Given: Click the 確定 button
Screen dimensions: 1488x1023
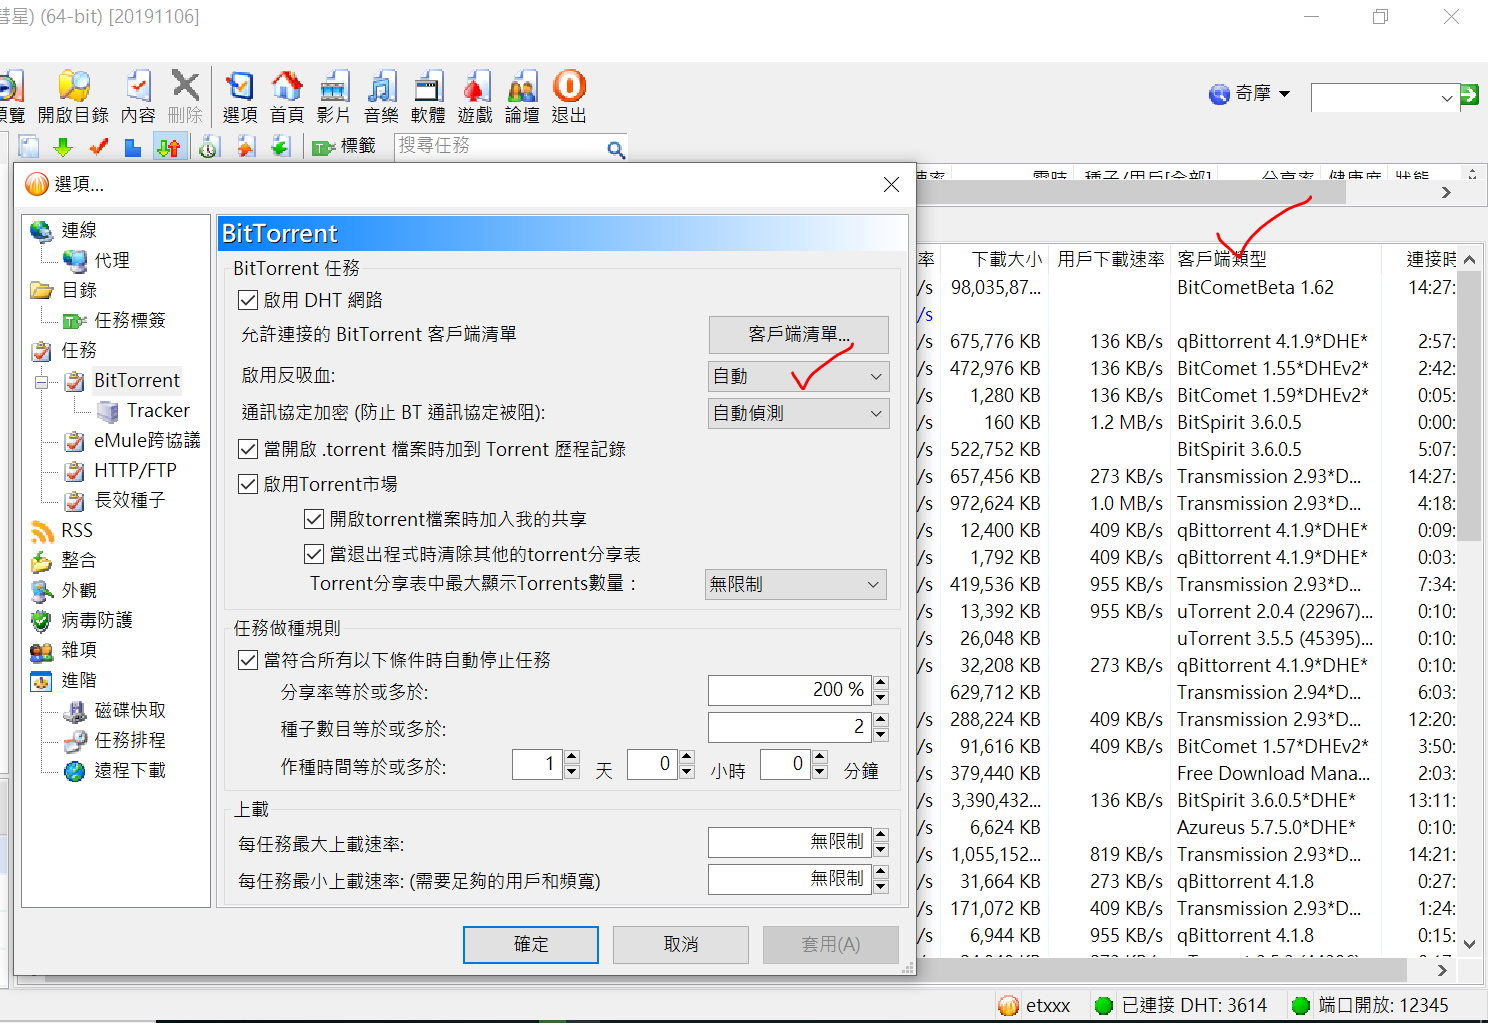Looking at the screenshot, I should pos(531,944).
